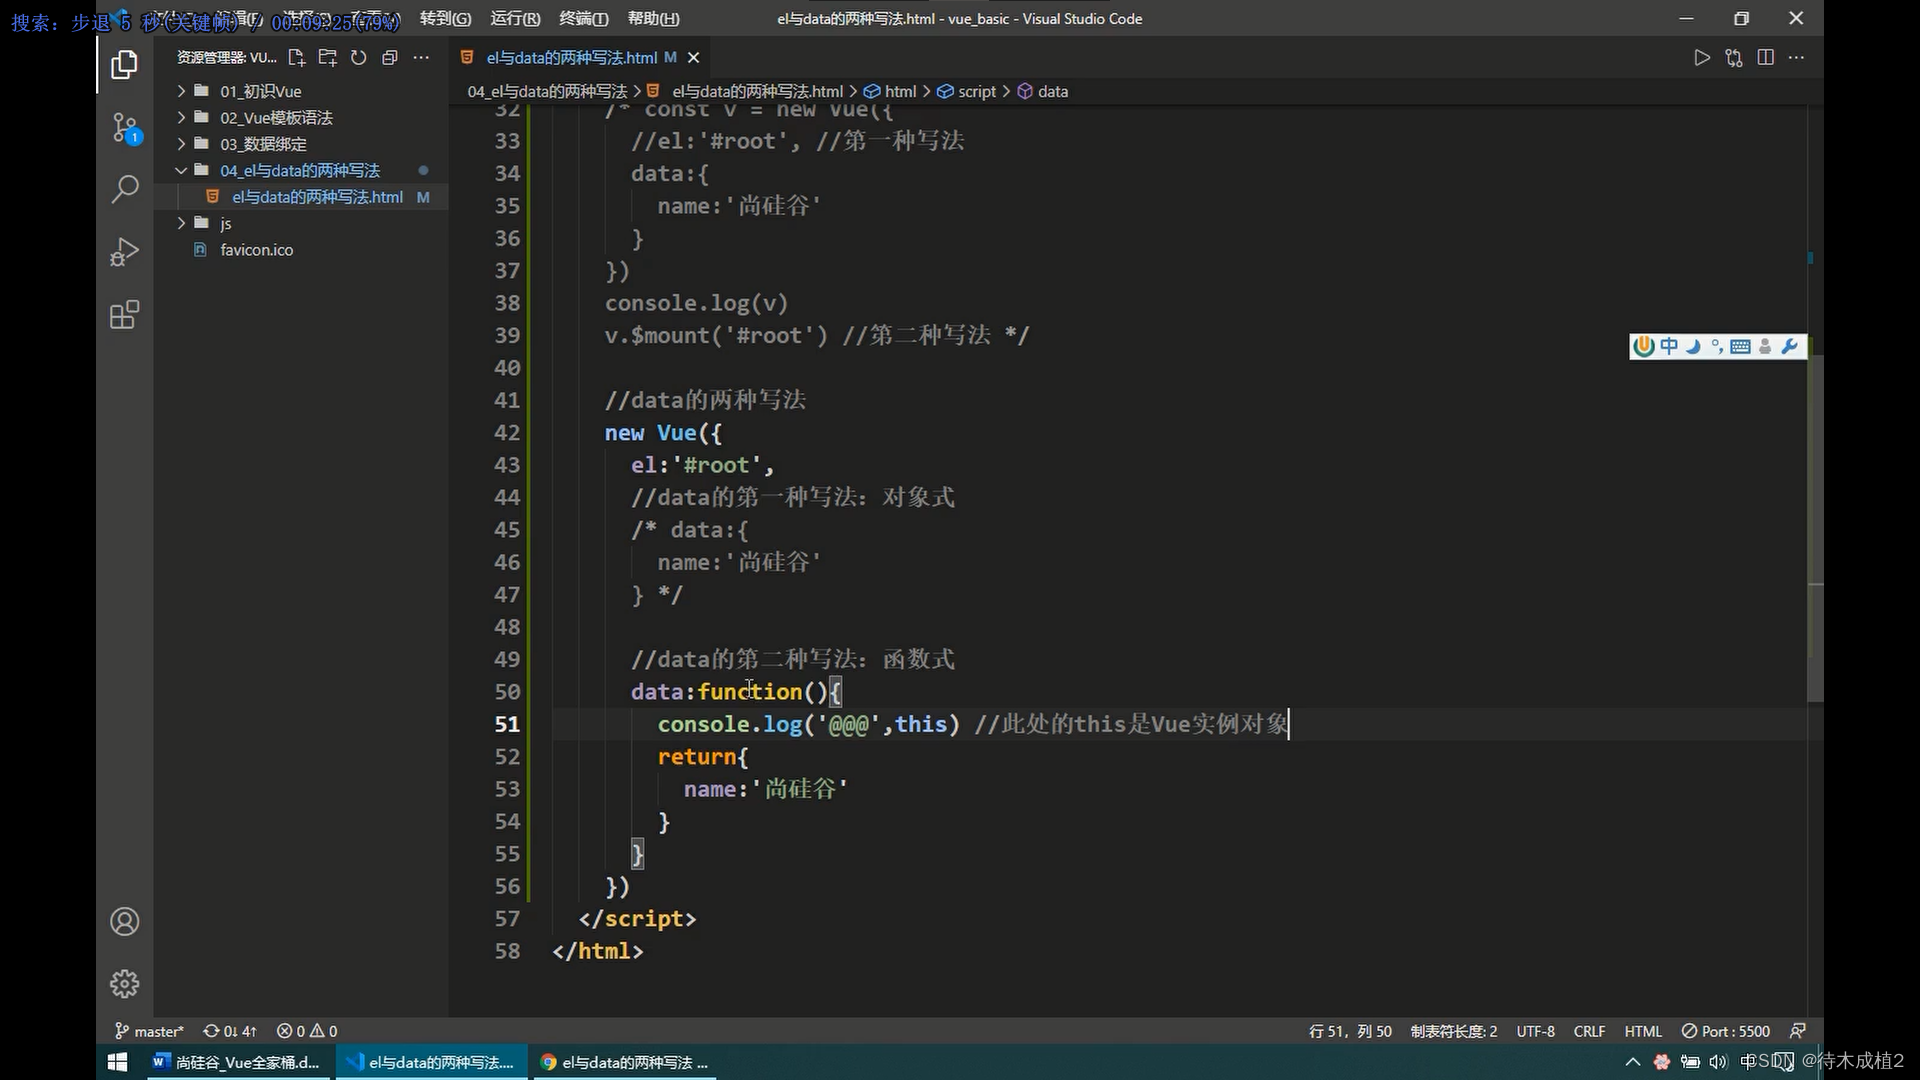Run the current file
Image resolution: width=1920 pixels, height=1080 pixels.
click(1701, 58)
